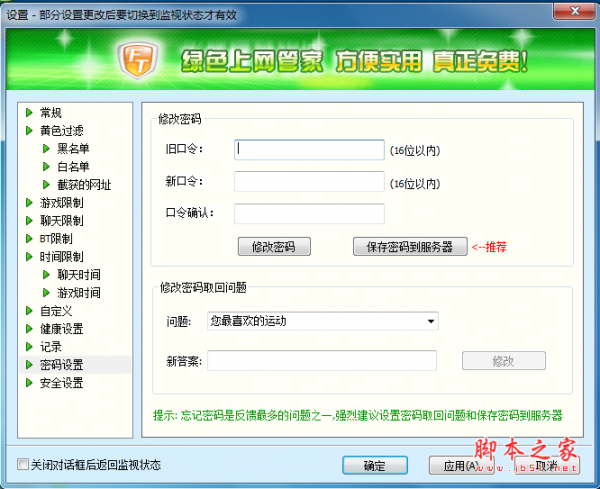Select 黄色过滤 in the sidebar
The image size is (600, 489).
coord(62,130)
